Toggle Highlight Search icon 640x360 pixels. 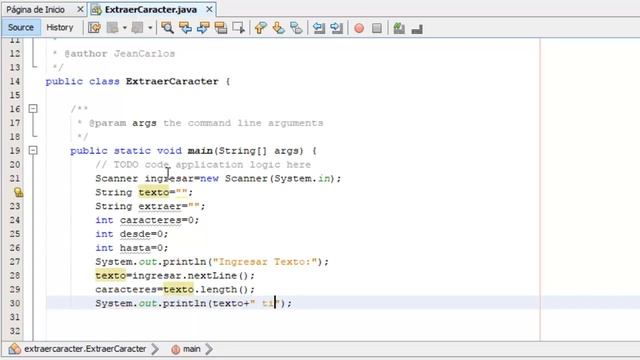221,28
